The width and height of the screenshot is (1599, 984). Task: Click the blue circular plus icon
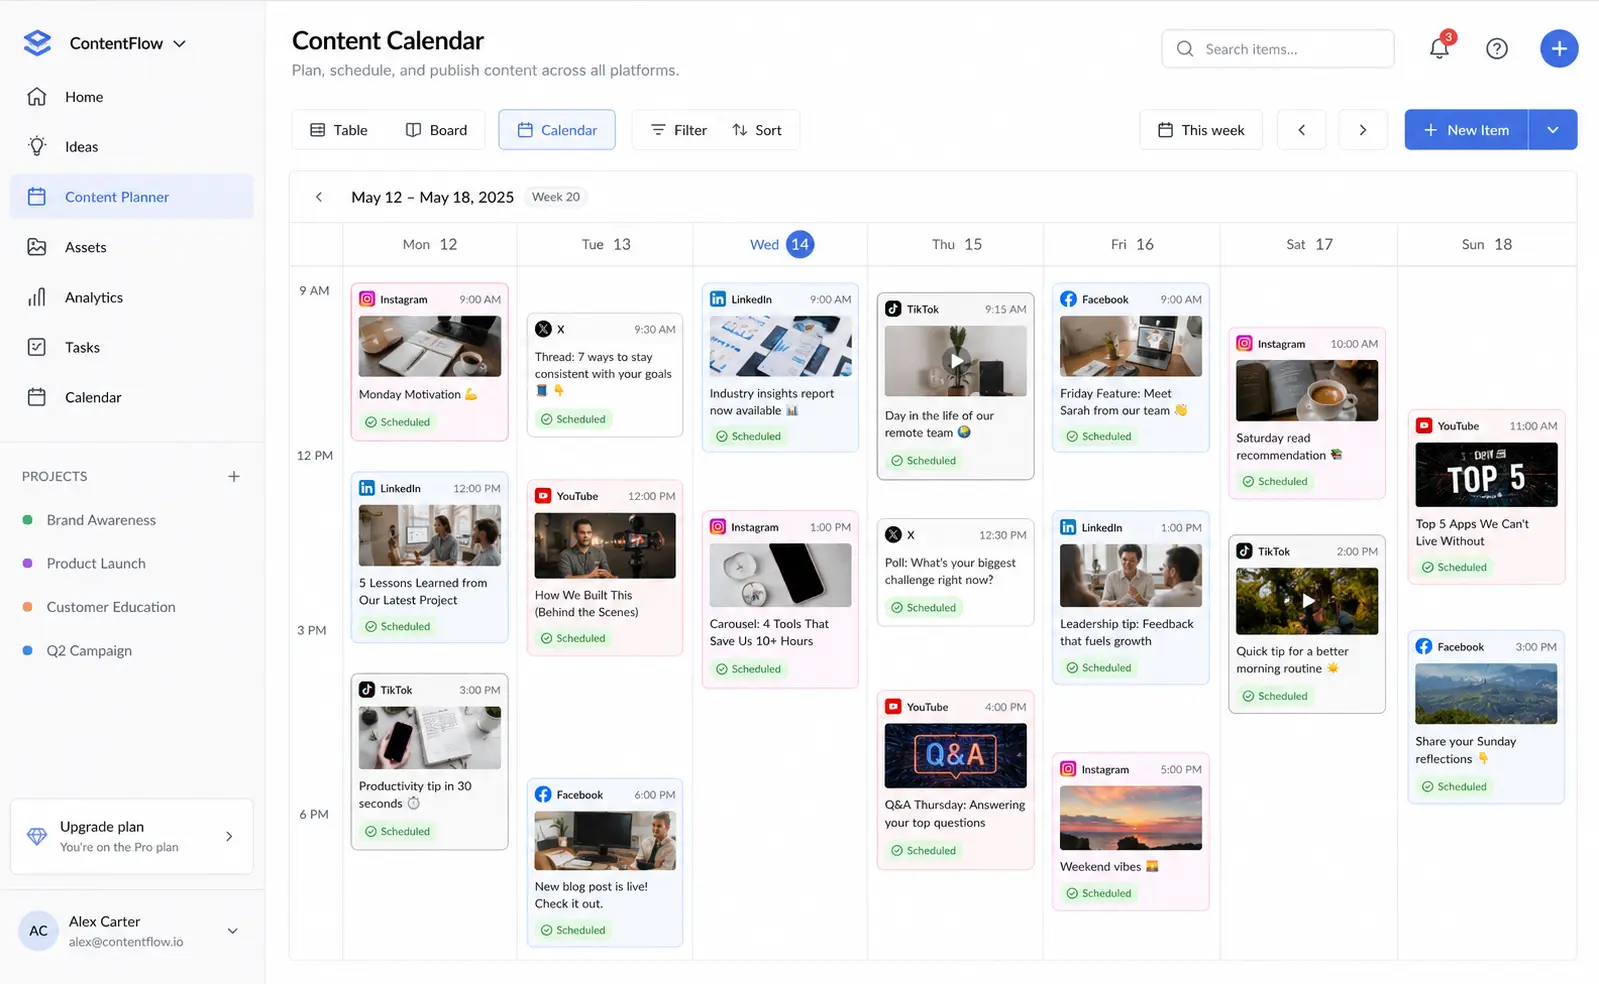pos(1559,48)
